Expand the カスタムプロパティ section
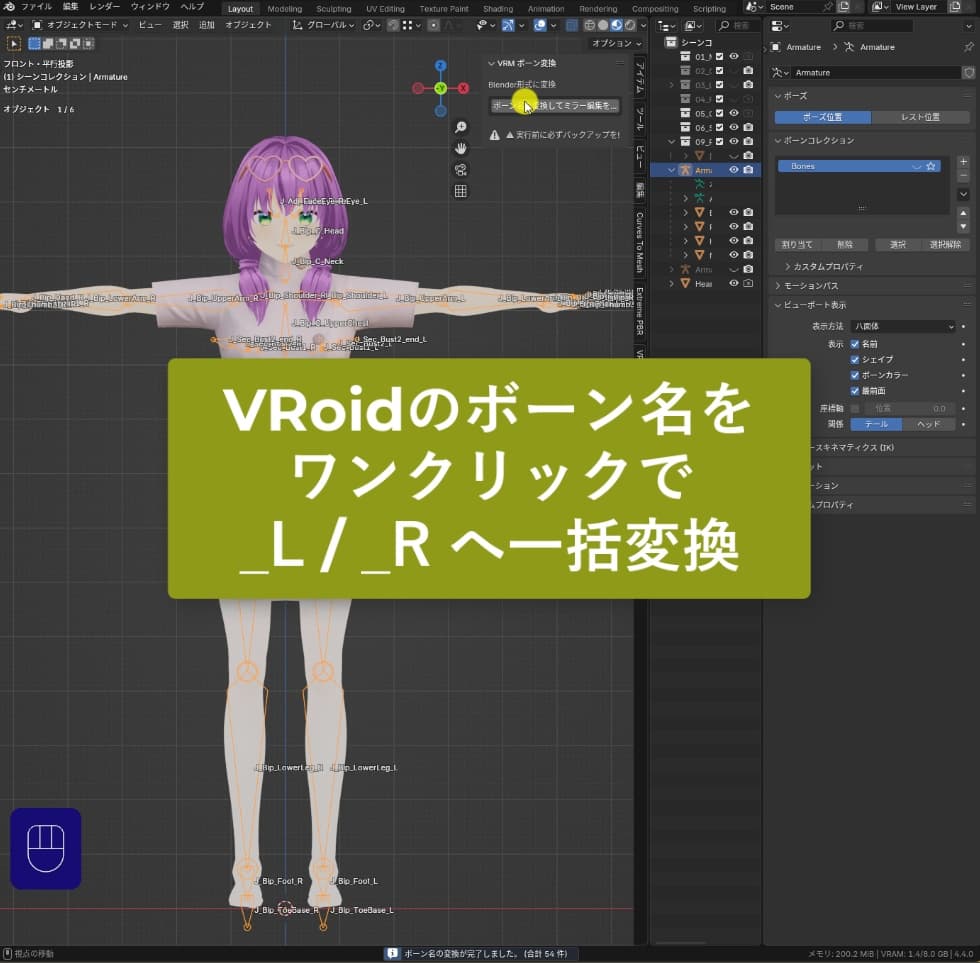The height and width of the screenshot is (963, 980). (x=827, y=267)
